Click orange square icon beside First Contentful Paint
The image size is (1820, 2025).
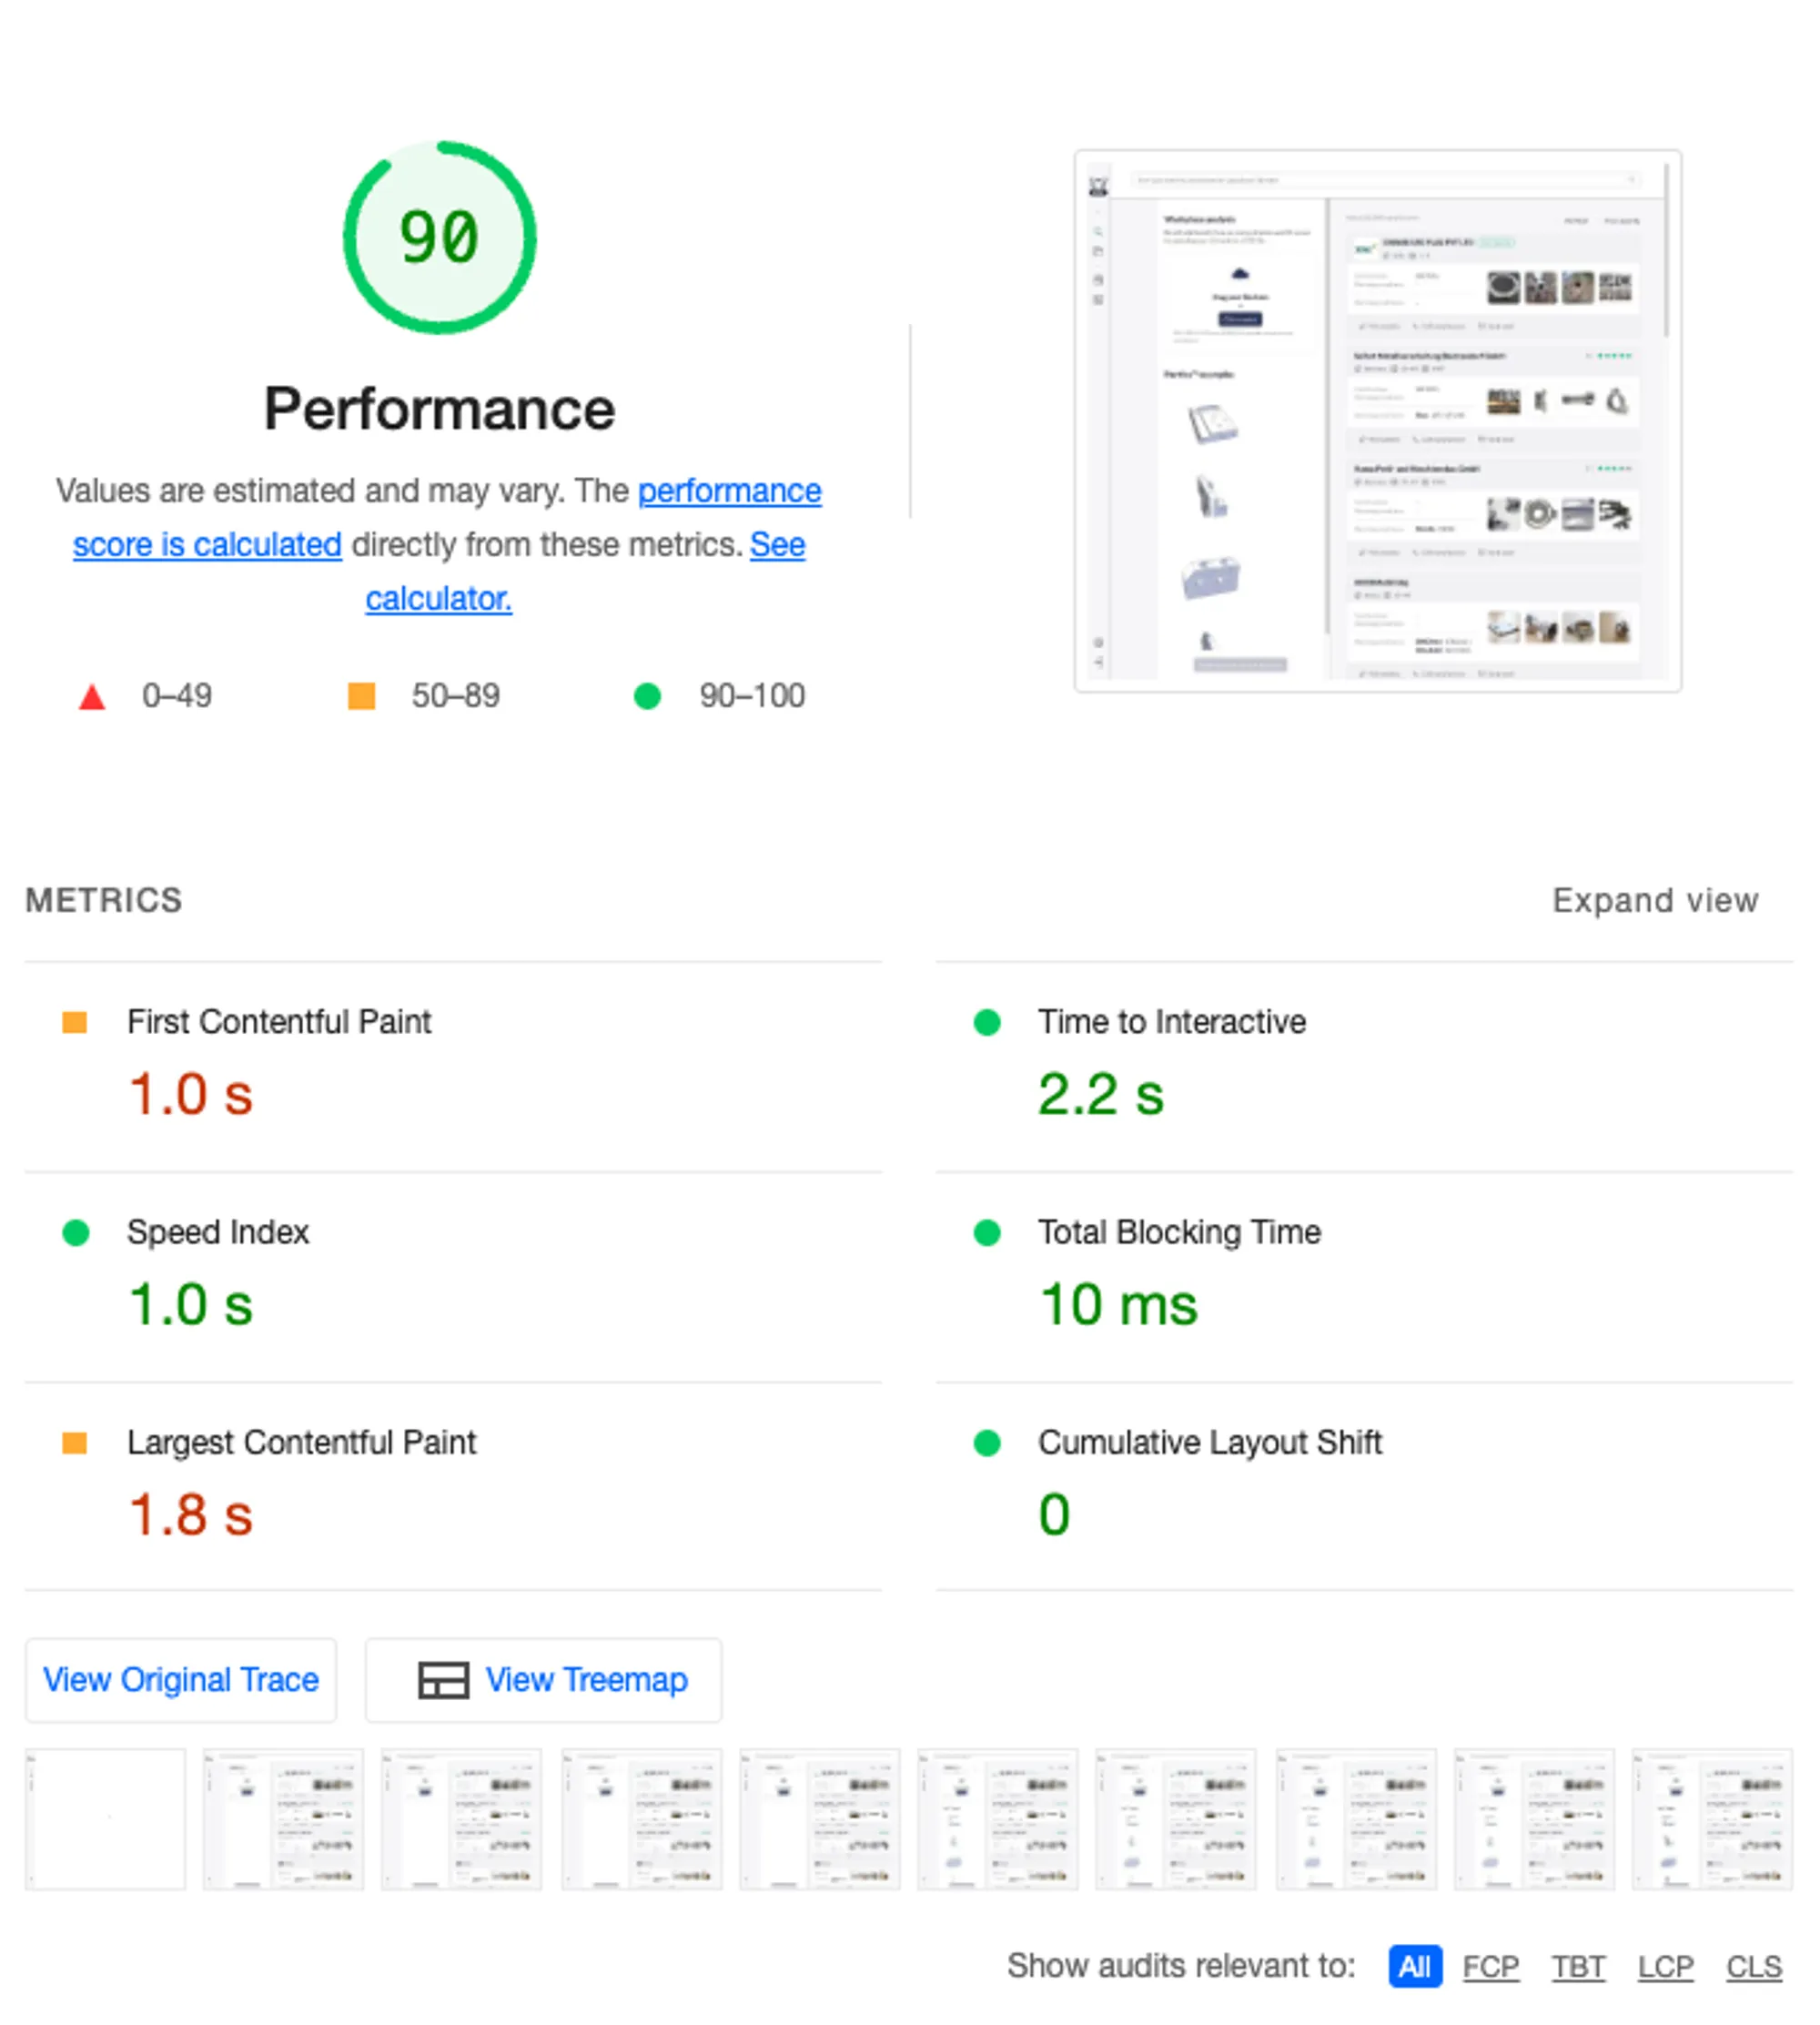coord(75,1022)
